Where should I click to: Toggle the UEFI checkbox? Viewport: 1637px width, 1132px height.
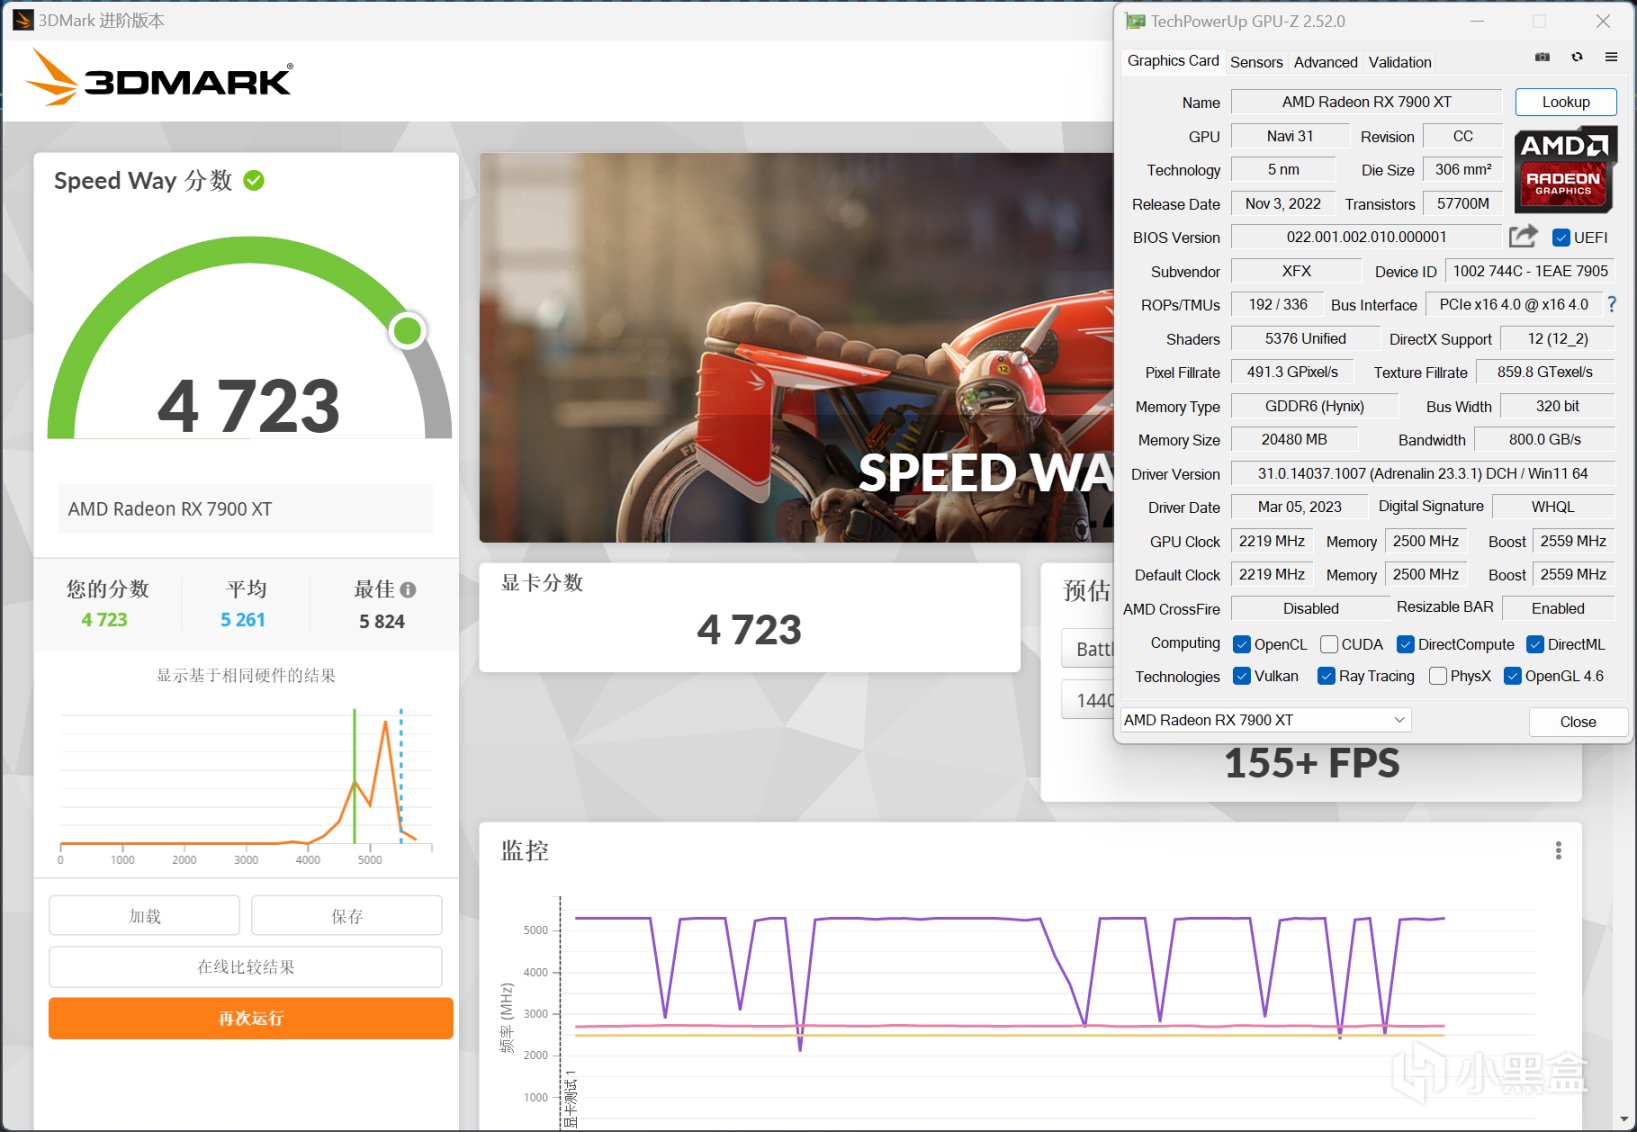[x=1561, y=237]
